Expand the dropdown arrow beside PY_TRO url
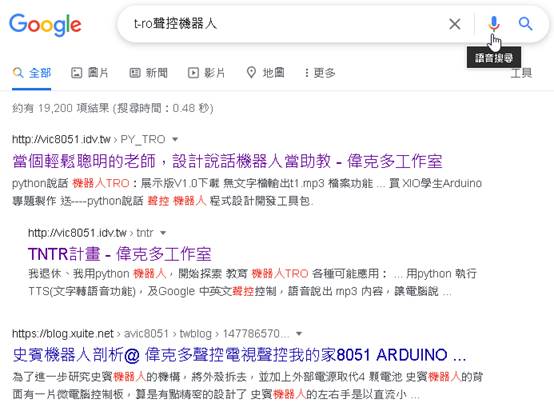This screenshot has width=554, height=411. 175,139
